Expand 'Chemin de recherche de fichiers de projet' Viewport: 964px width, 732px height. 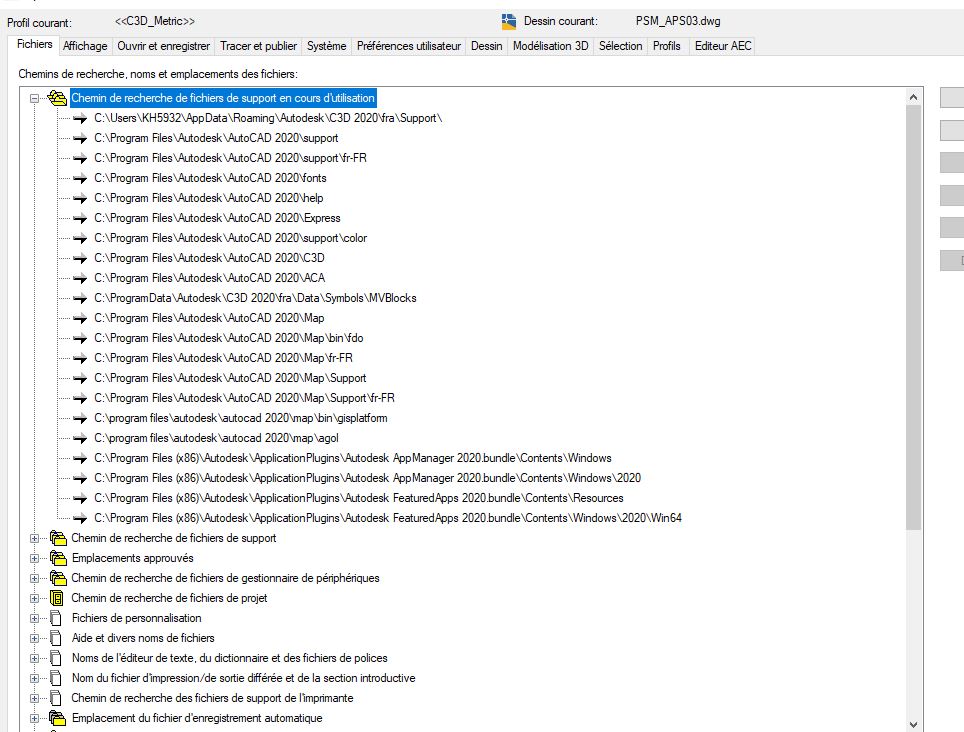point(34,598)
